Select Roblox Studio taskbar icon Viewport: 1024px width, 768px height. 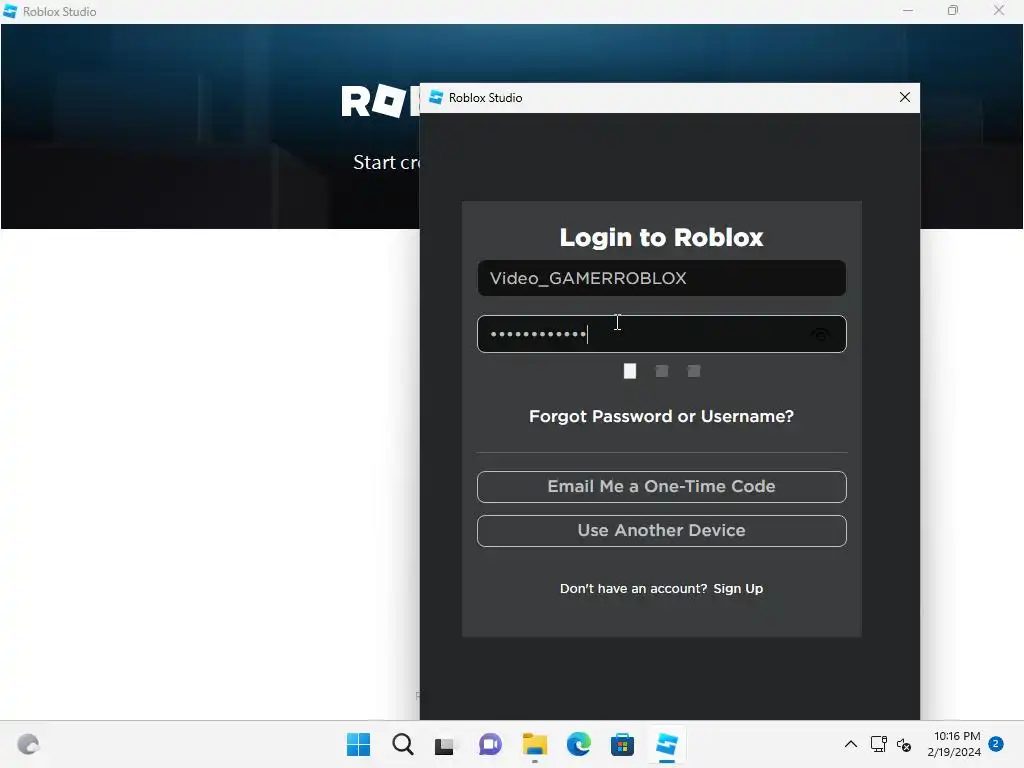pos(667,744)
